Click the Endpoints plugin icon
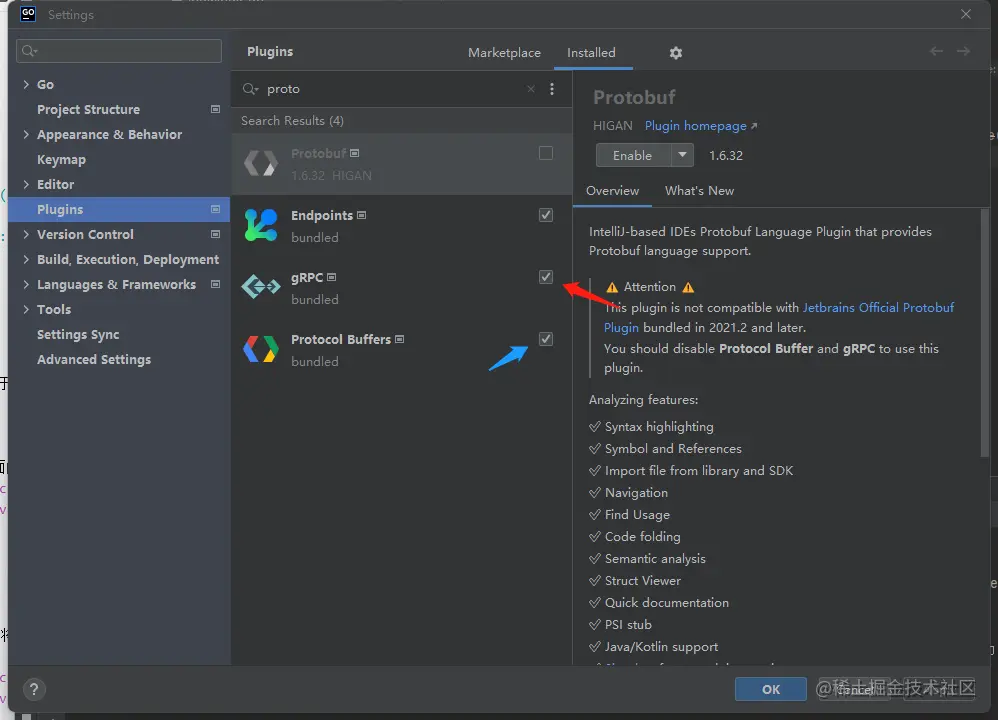This screenshot has height=720, width=998. click(261, 225)
